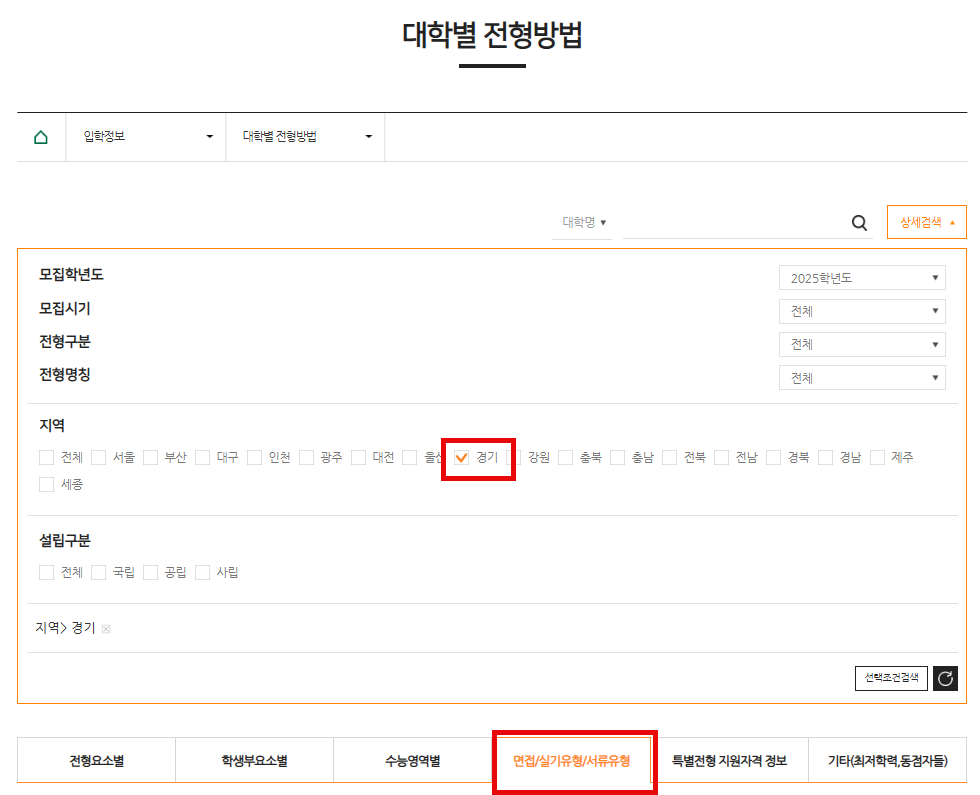
Task: Select the 전체 checkbox under 설립구분
Action: coord(46,572)
